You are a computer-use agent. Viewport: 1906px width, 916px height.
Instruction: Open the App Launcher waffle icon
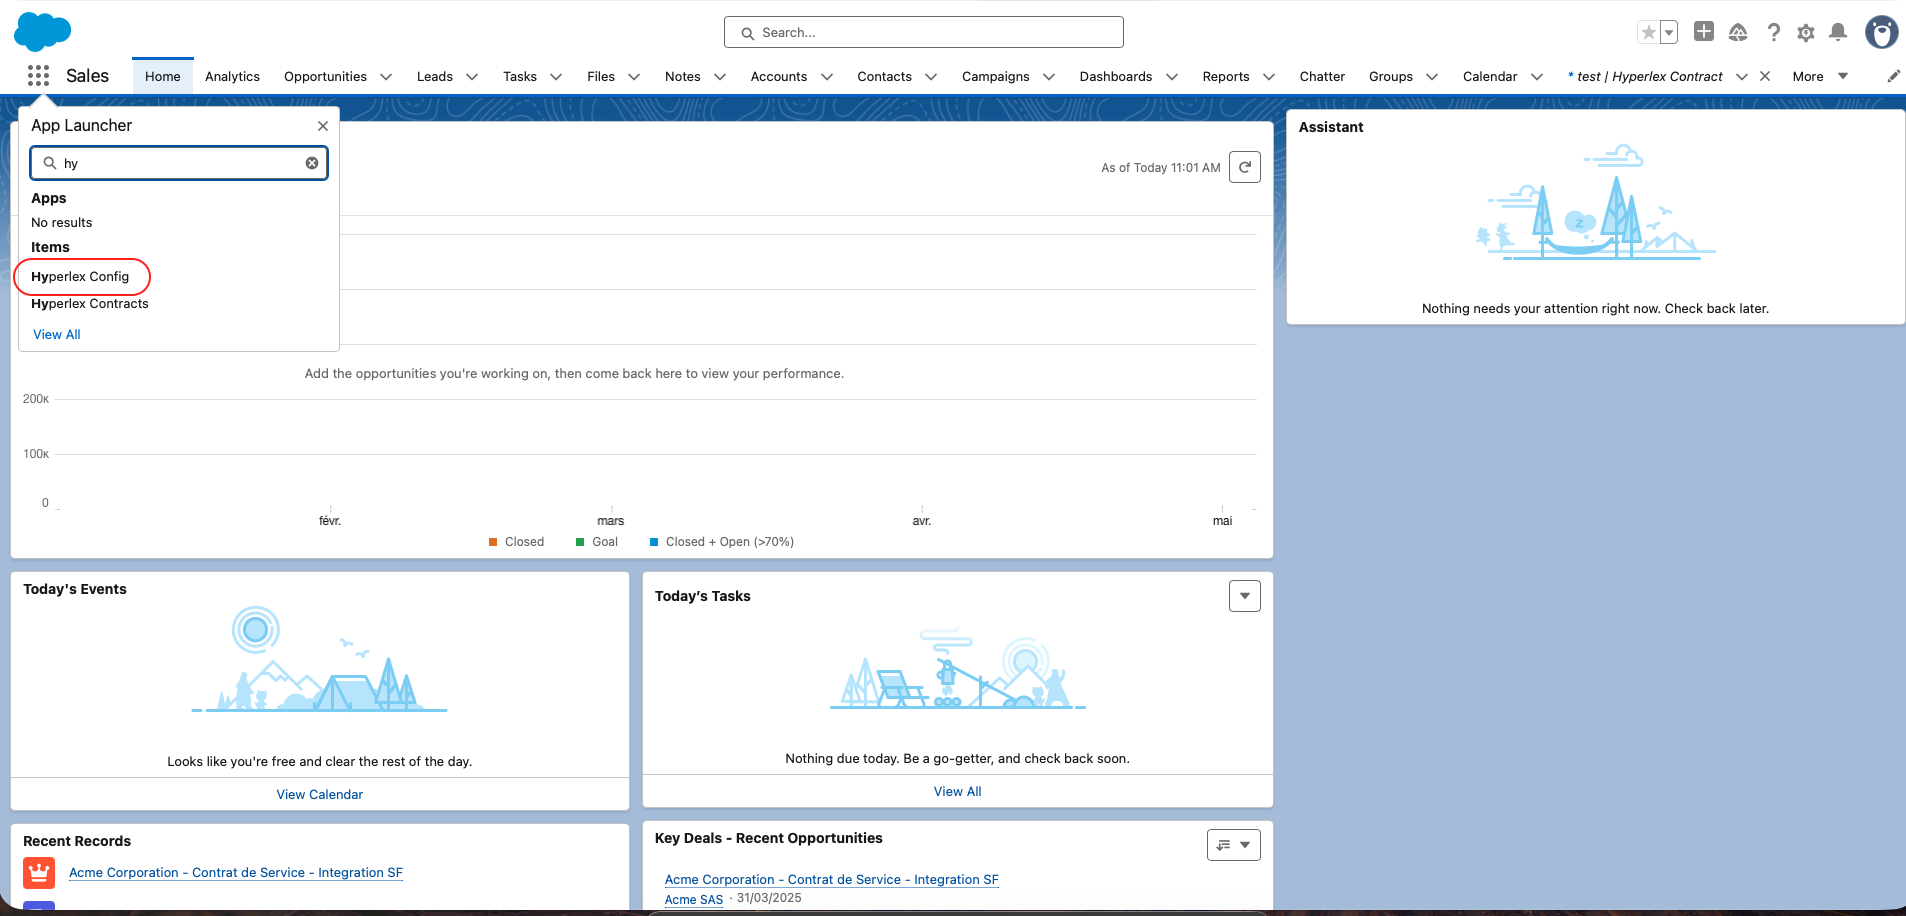(x=38, y=76)
